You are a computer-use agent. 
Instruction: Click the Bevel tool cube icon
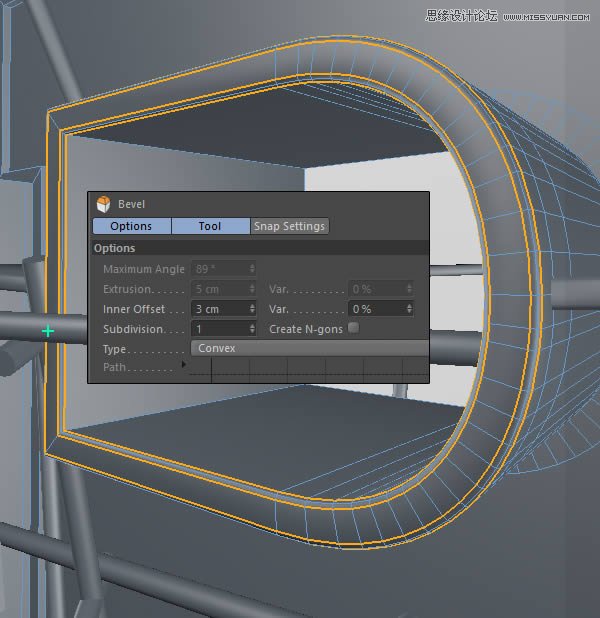point(103,204)
